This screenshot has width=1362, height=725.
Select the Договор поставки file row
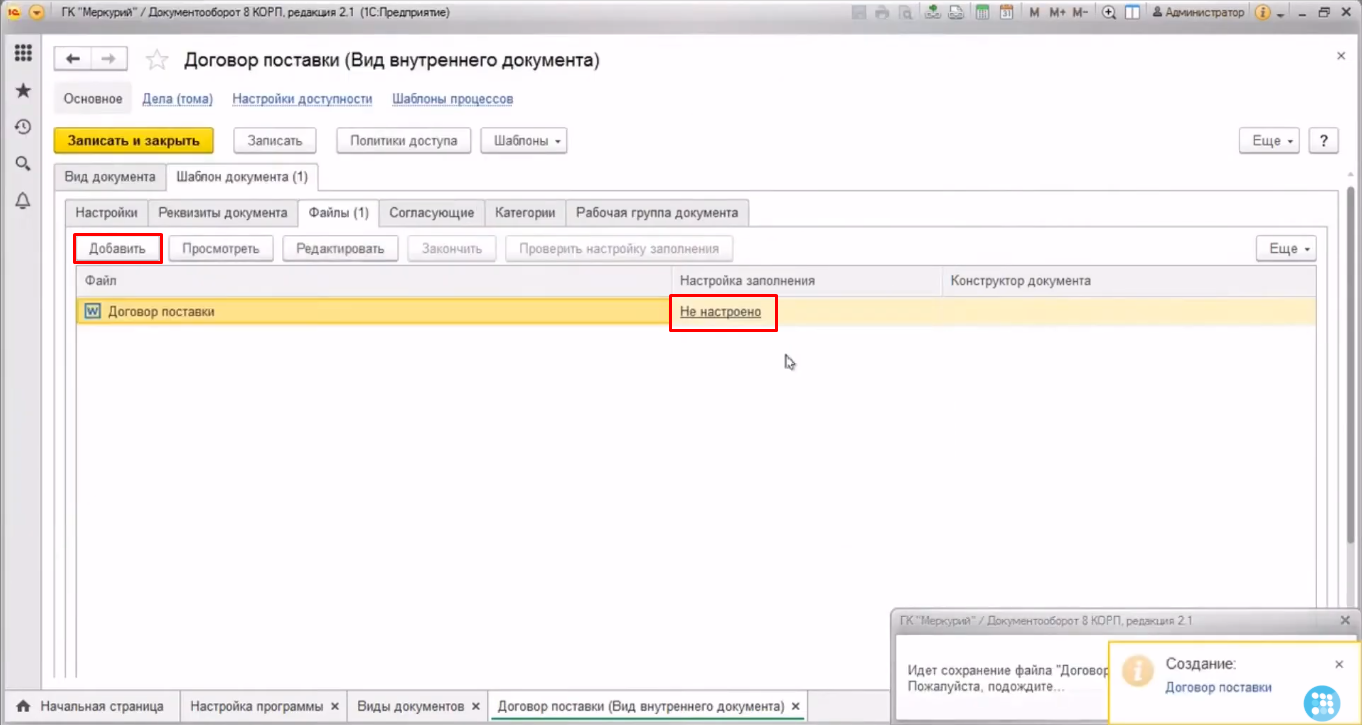(696, 312)
